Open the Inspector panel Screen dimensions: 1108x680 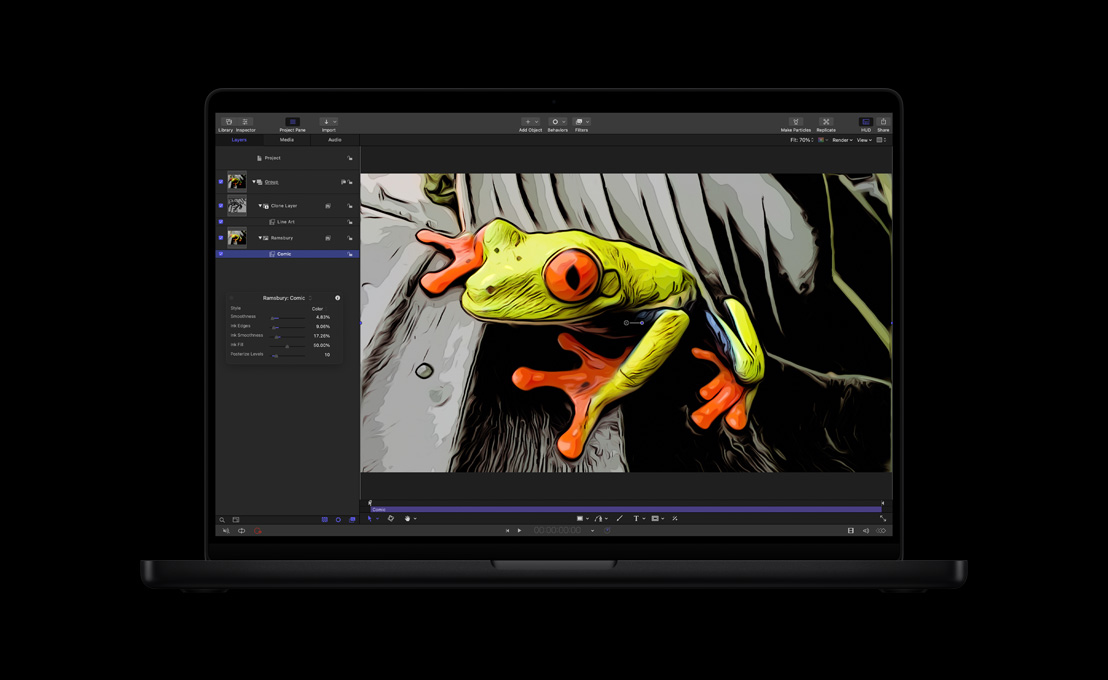coord(245,120)
